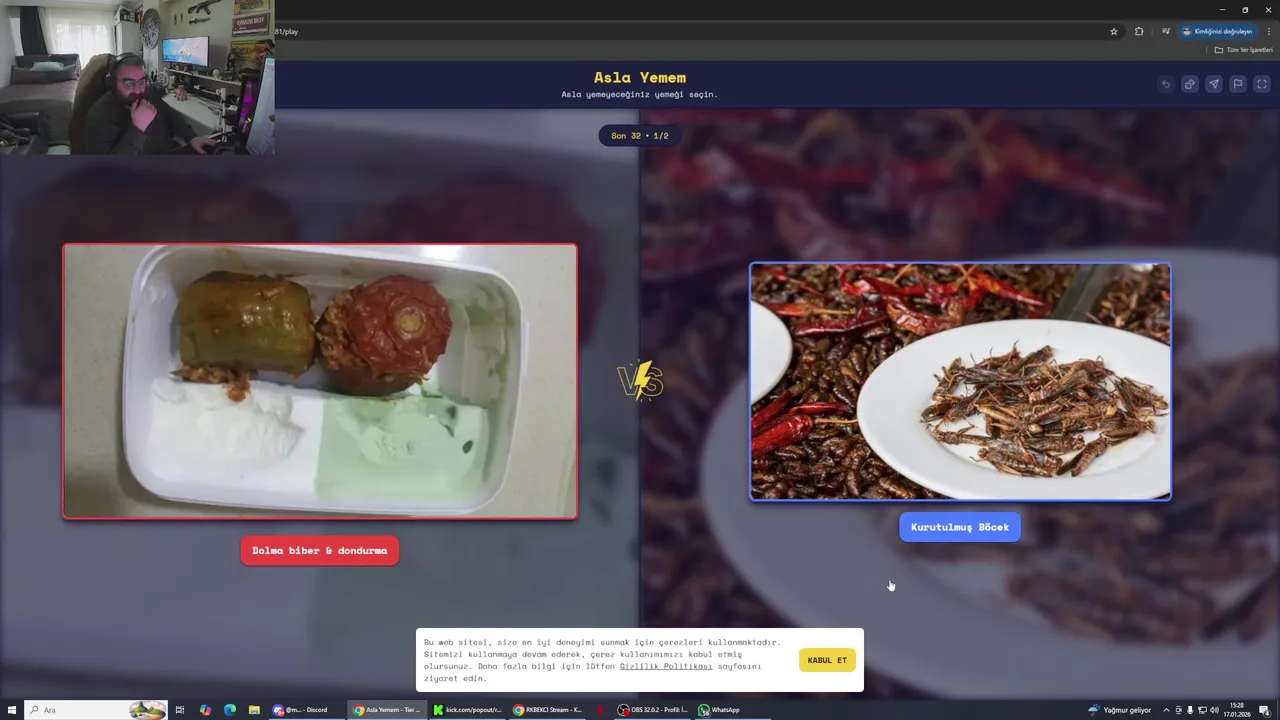Bookmark this page with the star icon
Image resolution: width=1280 pixels, height=720 pixels.
[x=1114, y=31]
